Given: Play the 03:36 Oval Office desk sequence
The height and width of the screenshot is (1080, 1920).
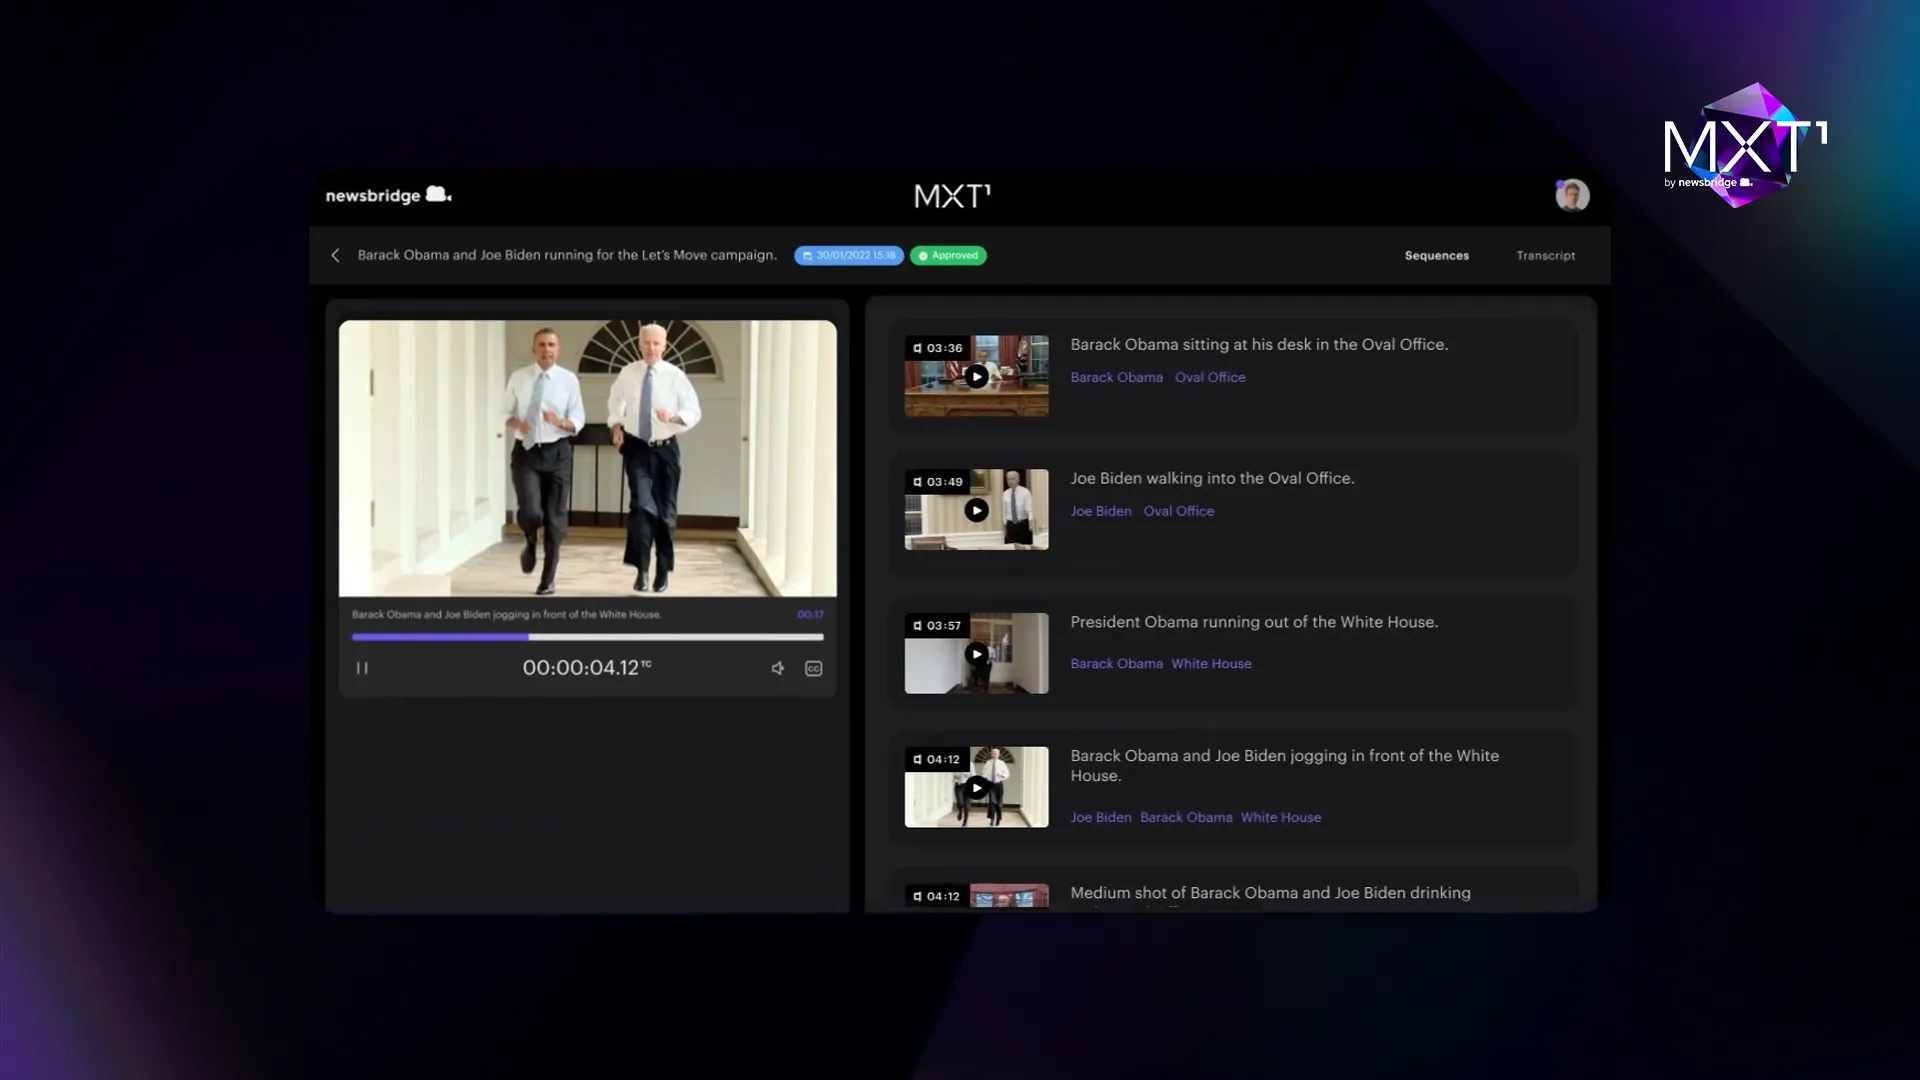Looking at the screenshot, I should [x=977, y=377].
